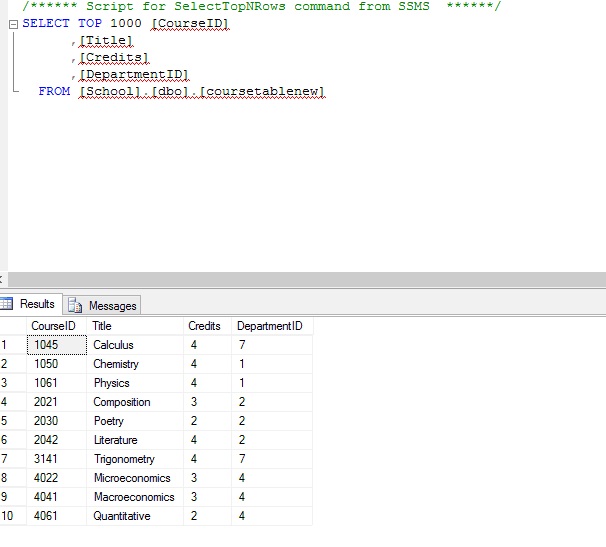This screenshot has width=606, height=547.
Task: Click the Results grid icon
Action: pos(6,304)
